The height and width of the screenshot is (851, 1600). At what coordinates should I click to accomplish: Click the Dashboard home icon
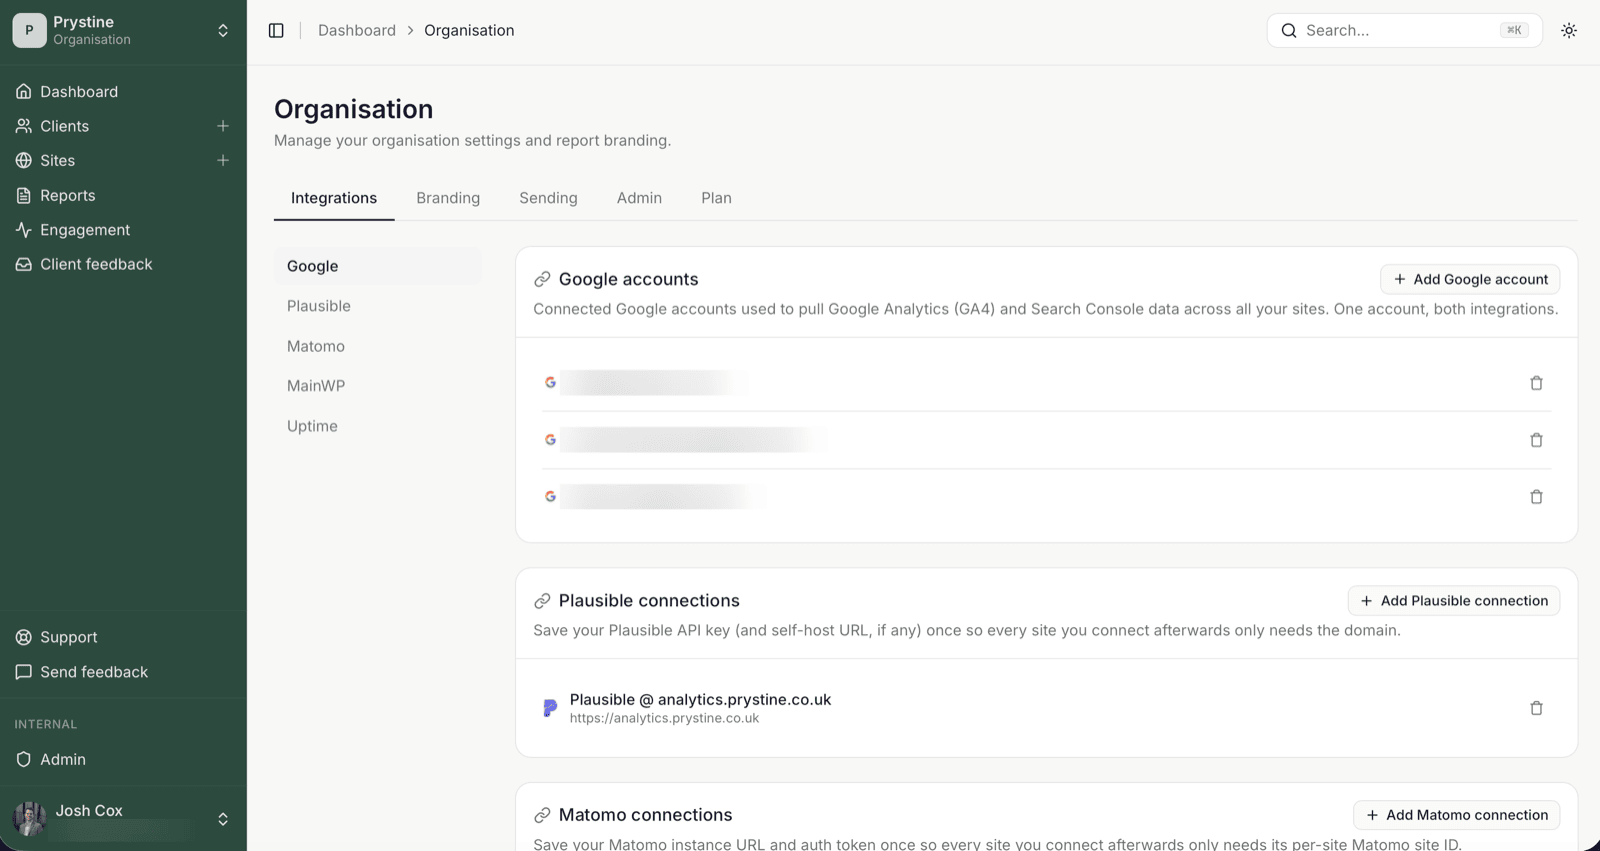coord(24,92)
